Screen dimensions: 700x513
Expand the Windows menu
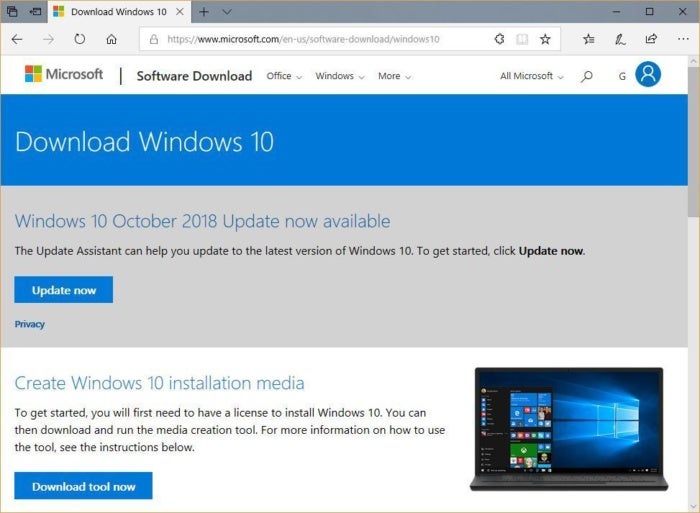(340, 76)
